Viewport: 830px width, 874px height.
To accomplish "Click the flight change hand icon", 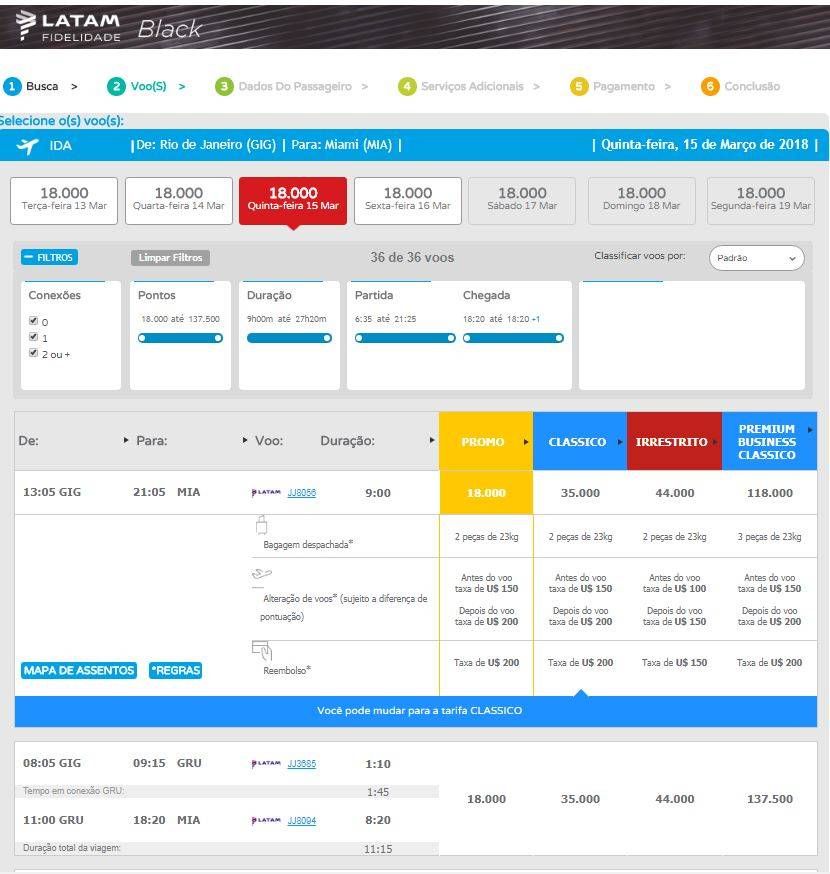I will 261,574.
